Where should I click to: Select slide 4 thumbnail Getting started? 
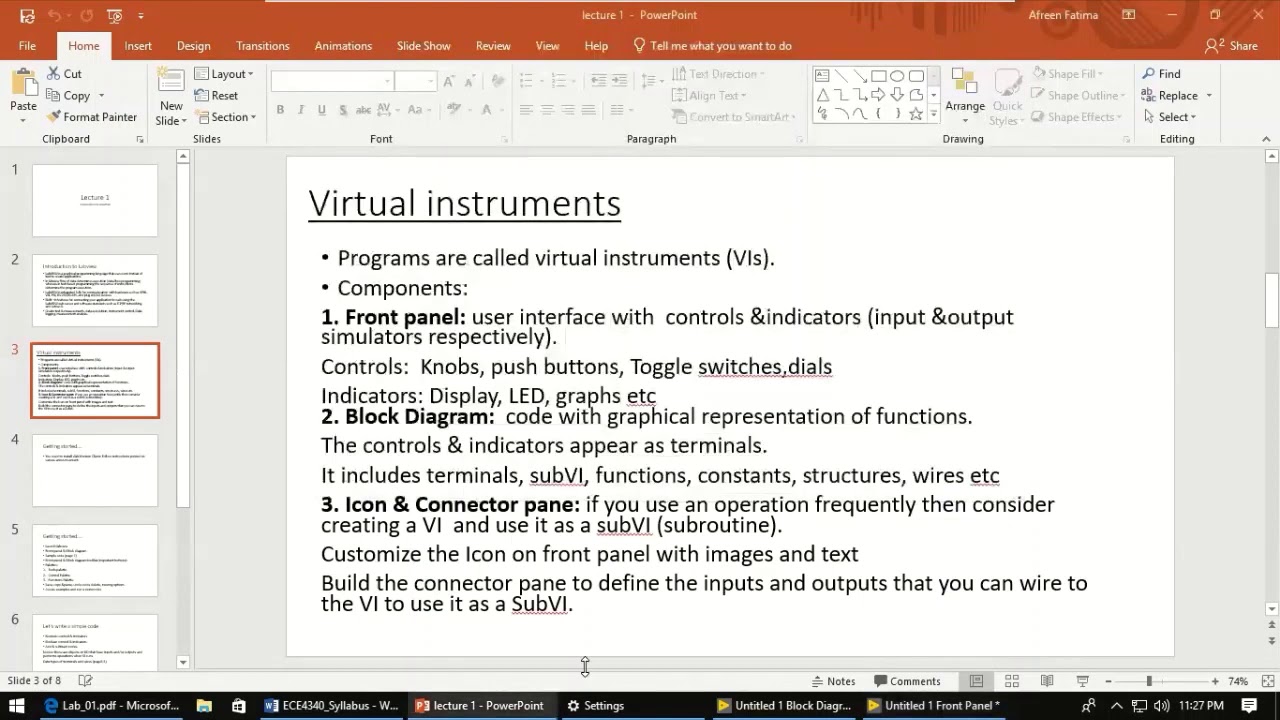click(95, 471)
